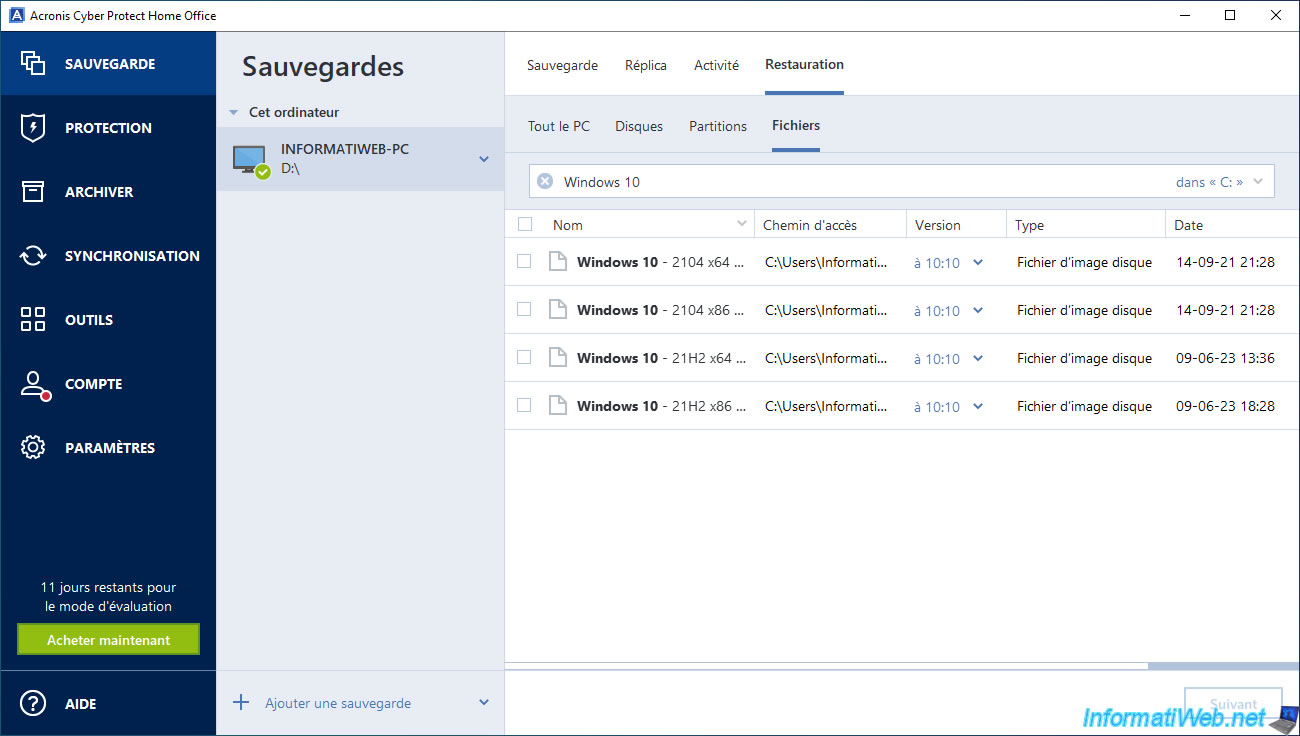Sort by the Type column header
The height and width of the screenshot is (736, 1300).
click(1086, 225)
